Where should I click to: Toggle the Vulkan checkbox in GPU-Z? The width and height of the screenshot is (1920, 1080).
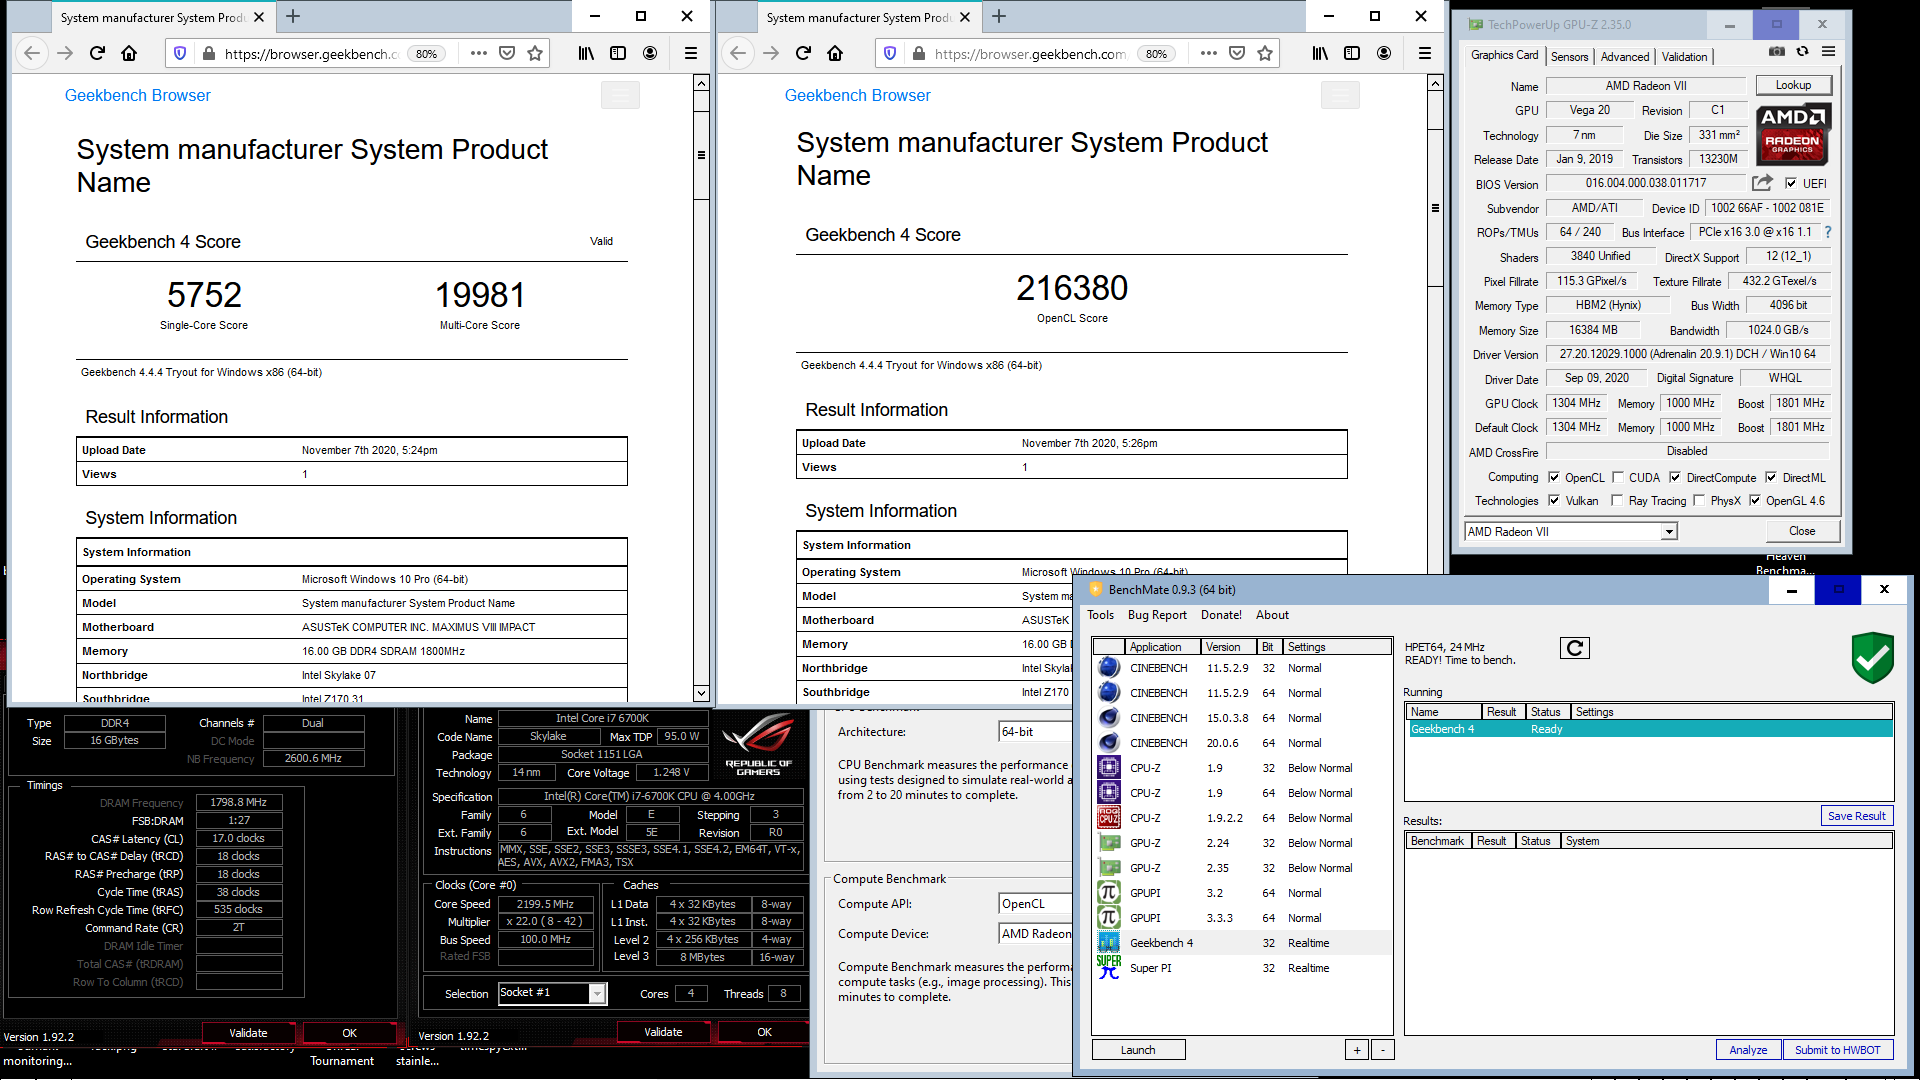coord(1554,501)
